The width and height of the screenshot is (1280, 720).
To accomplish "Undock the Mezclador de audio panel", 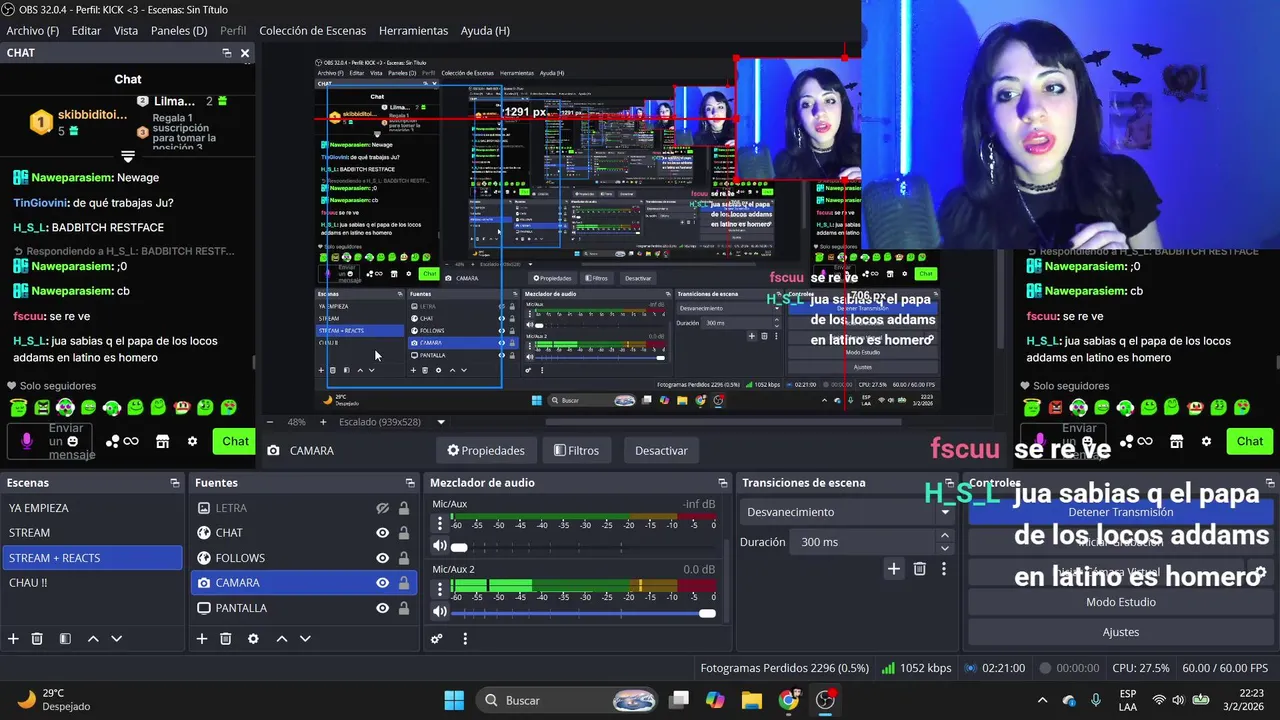I will [x=723, y=483].
